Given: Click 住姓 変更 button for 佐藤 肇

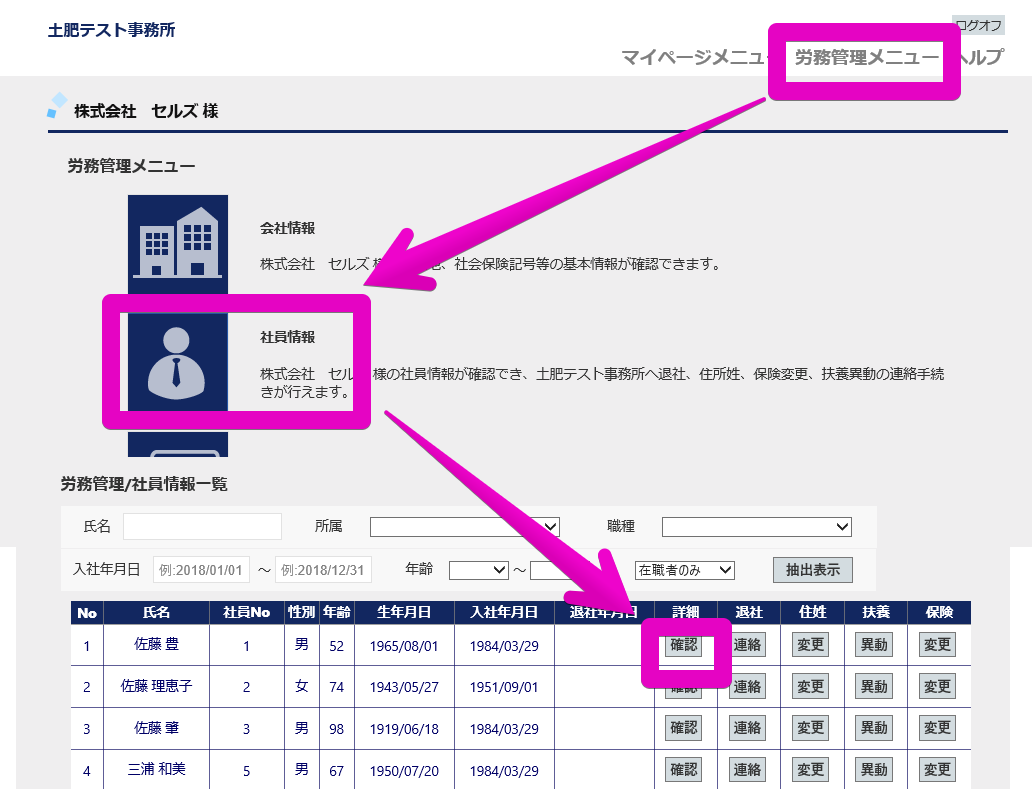Looking at the screenshot, I should point(810,728).
